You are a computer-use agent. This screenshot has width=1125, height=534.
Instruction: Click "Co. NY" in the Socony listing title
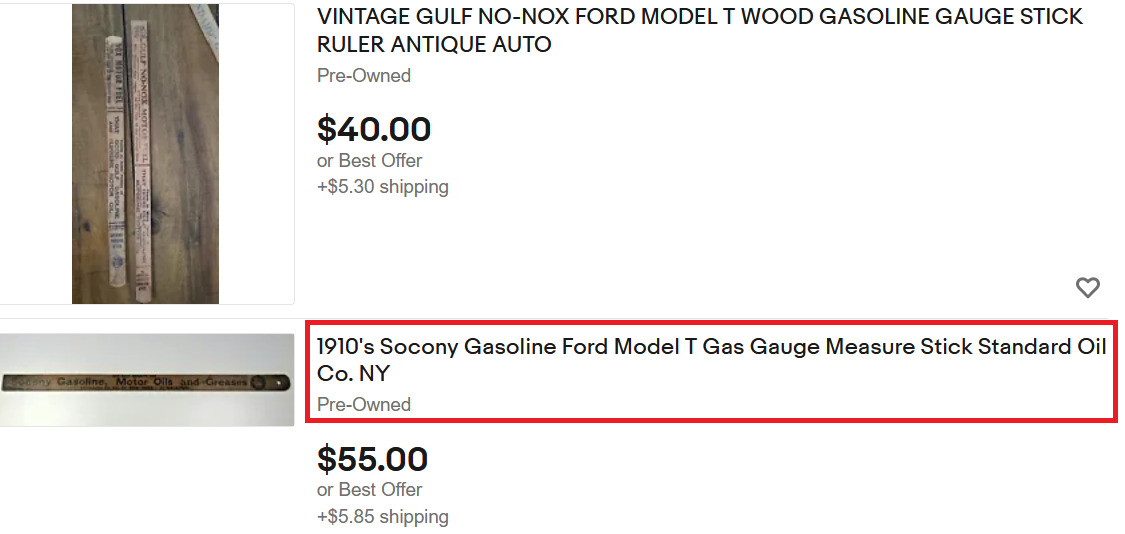coord(353,374)
